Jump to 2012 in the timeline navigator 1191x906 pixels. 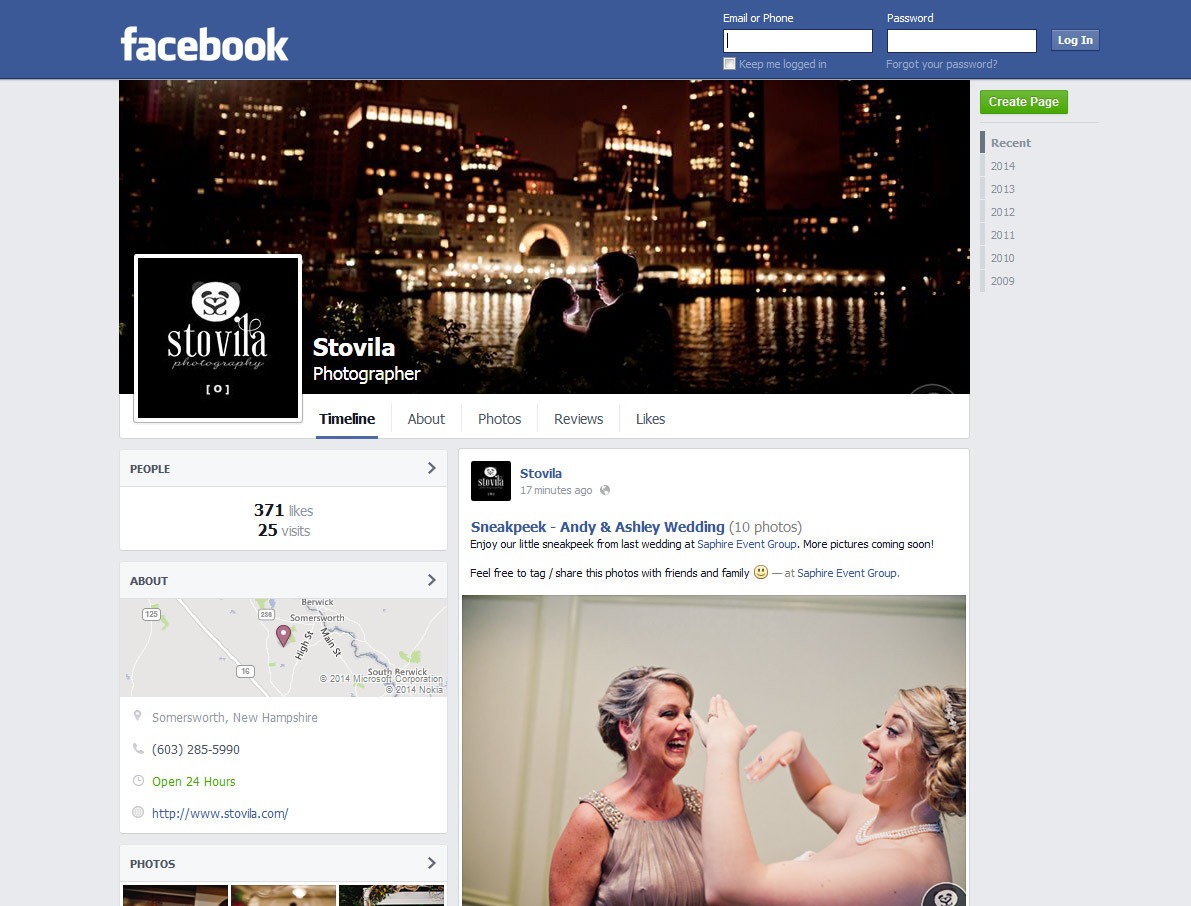(1002, 212)
